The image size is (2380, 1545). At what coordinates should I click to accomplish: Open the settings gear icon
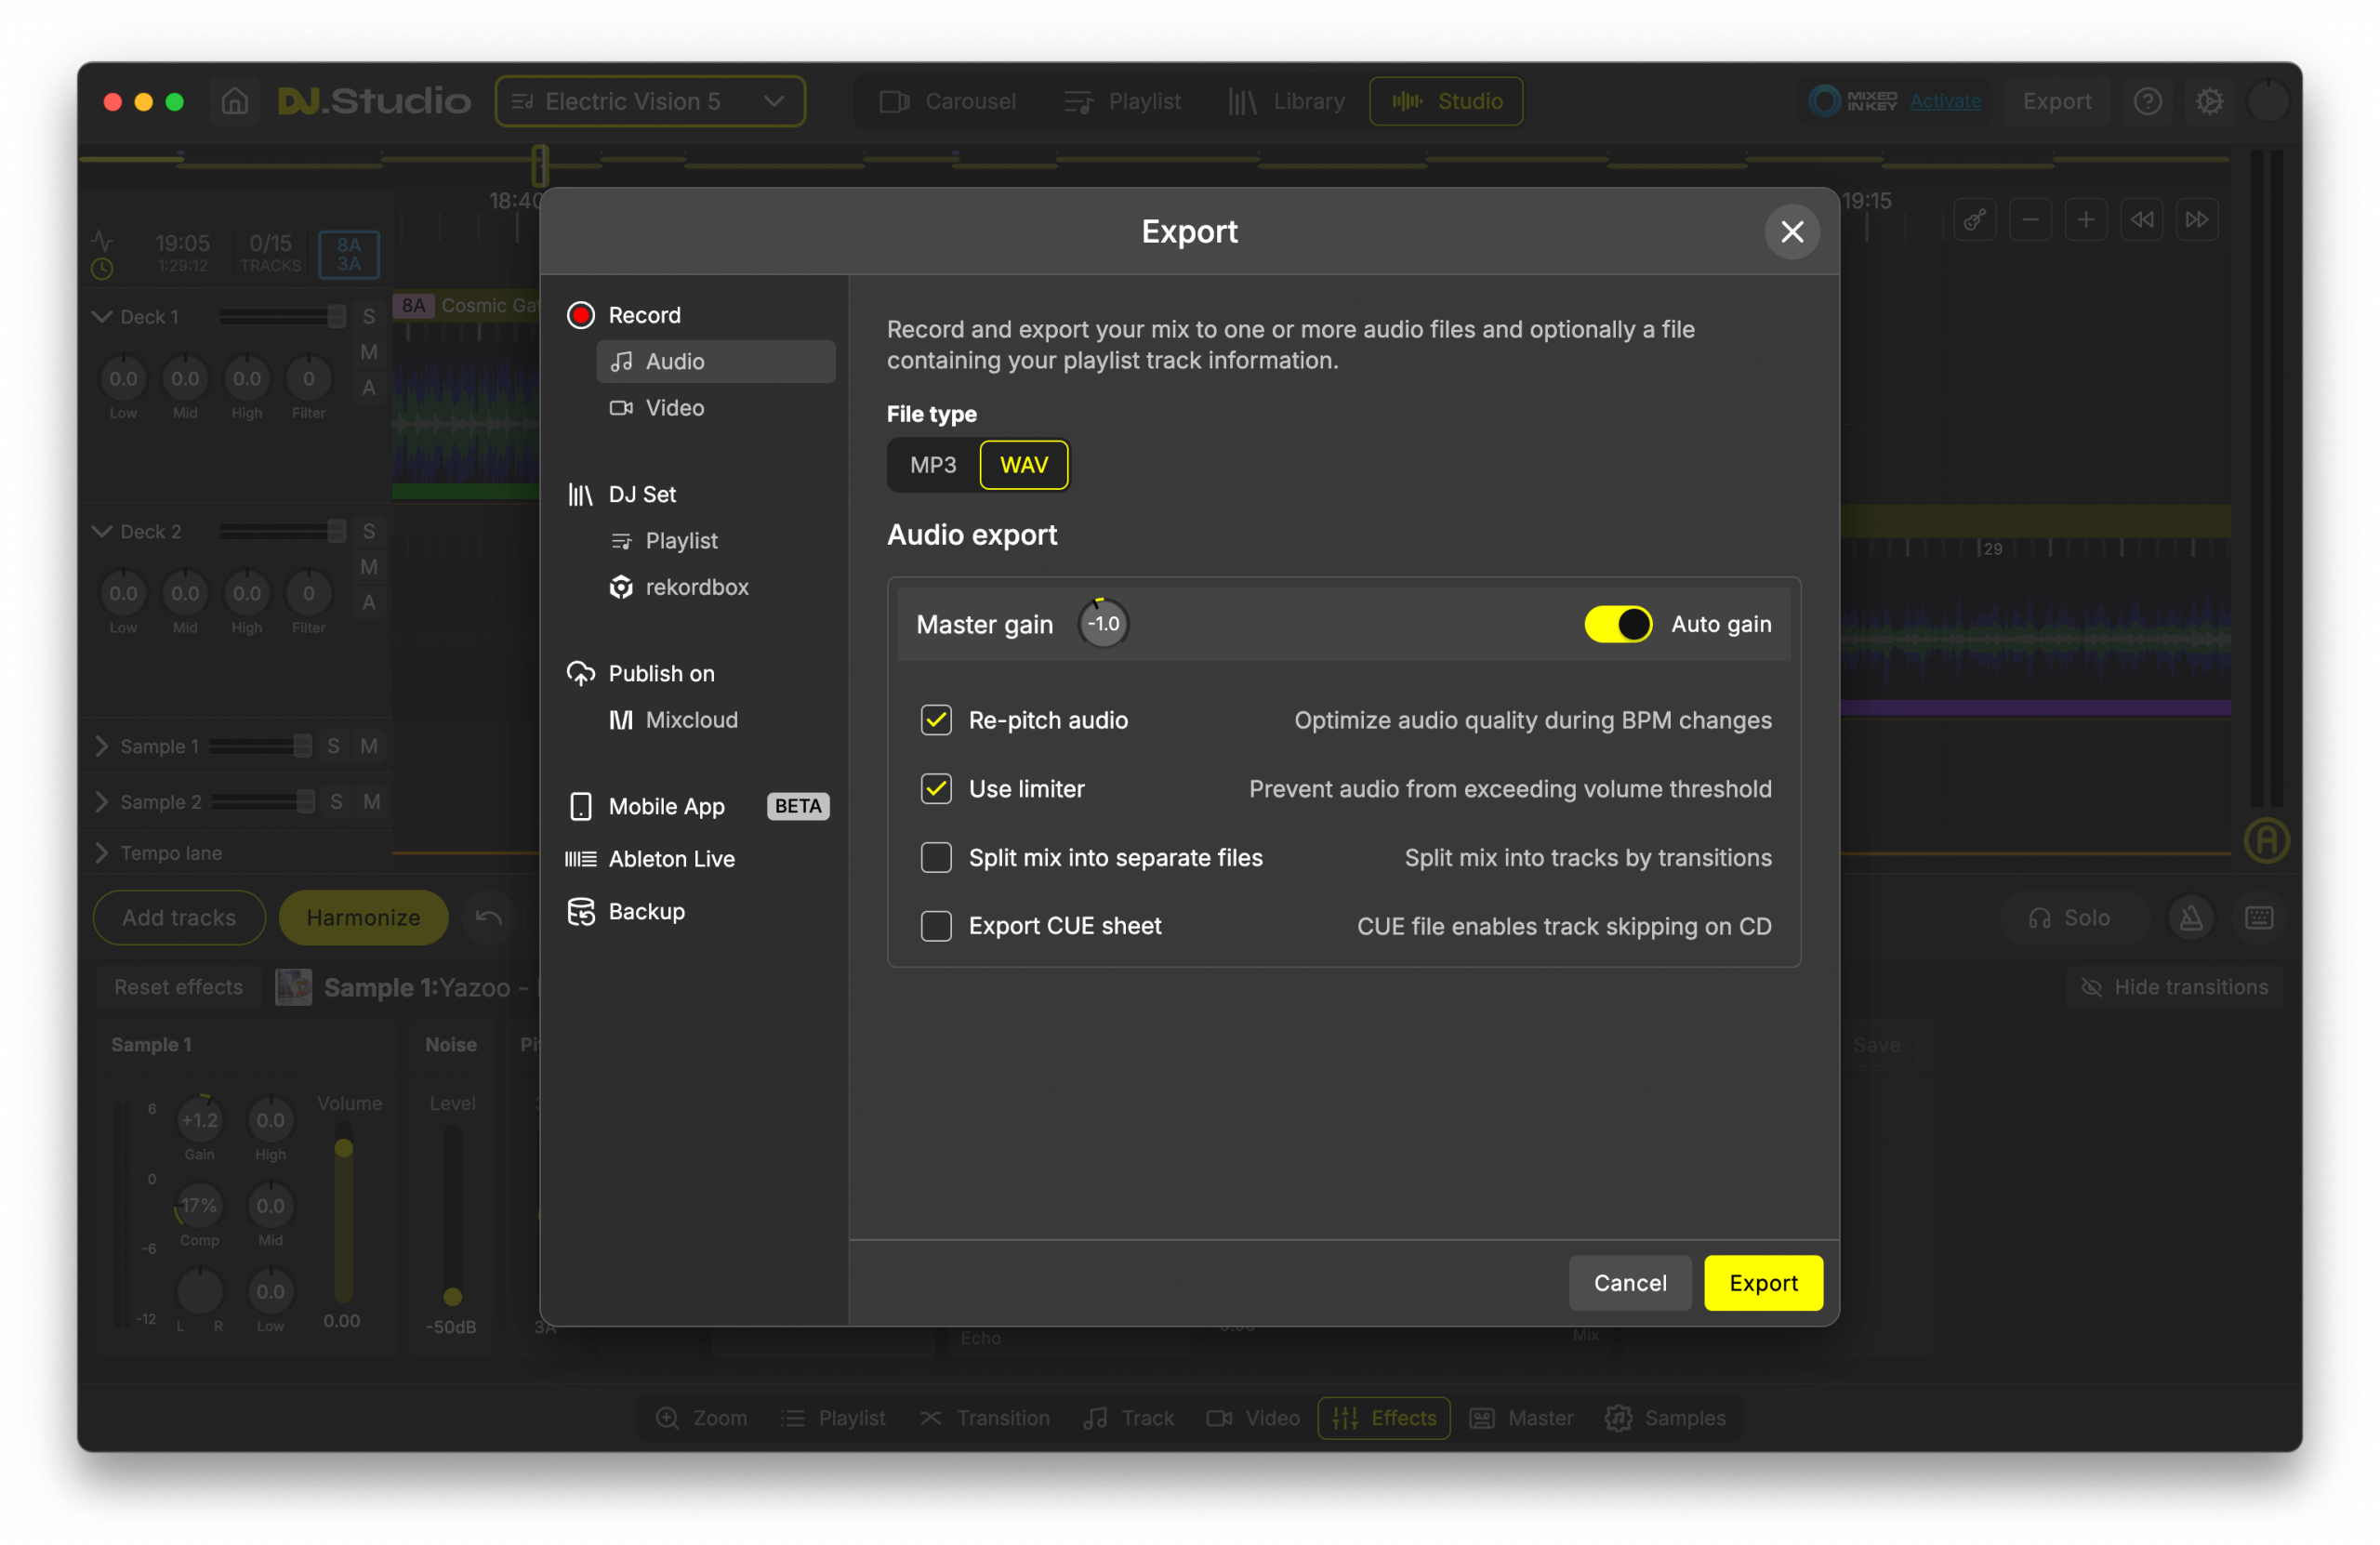(x=2209, y=101)
